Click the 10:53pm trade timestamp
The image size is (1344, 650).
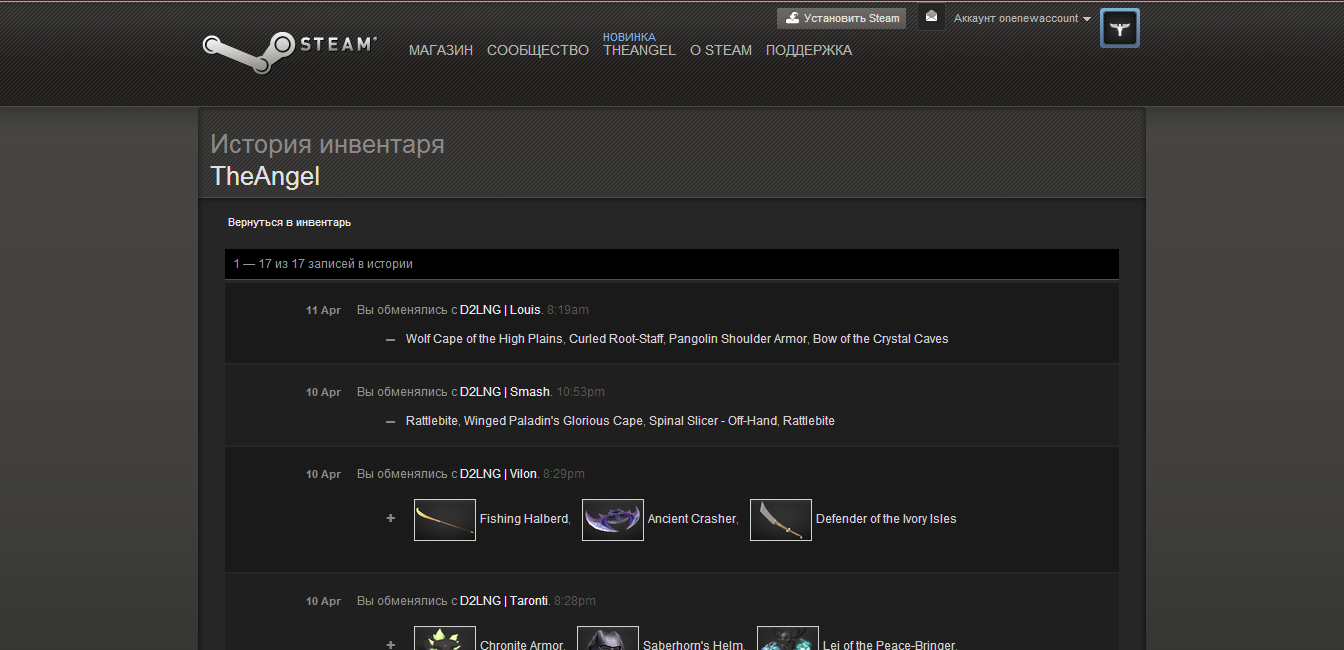coord(580,392)
